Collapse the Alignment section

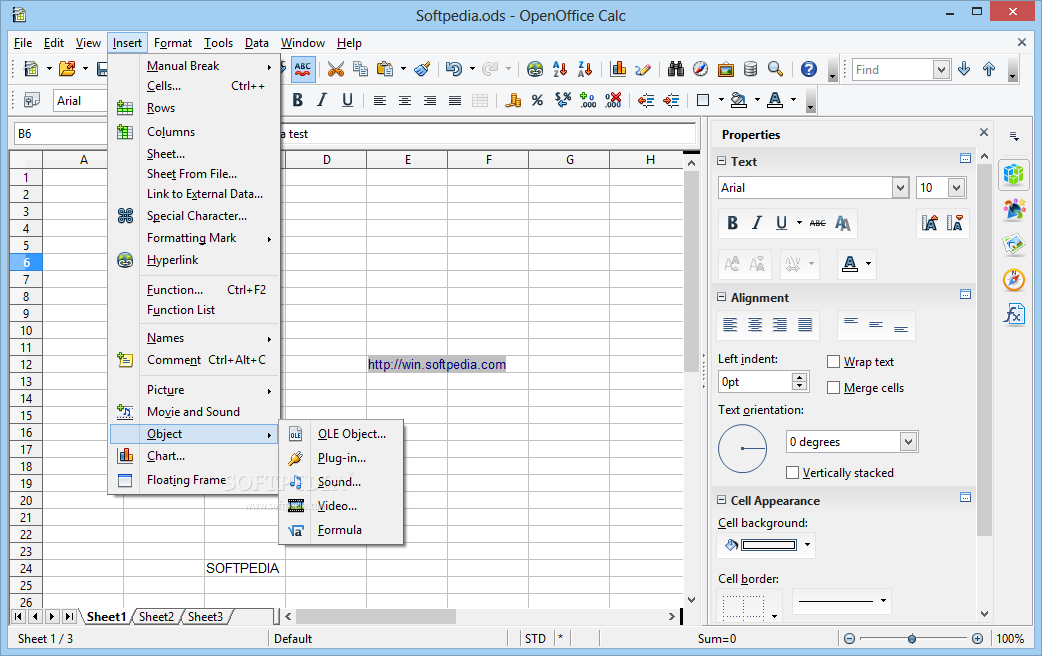(722, 297)
